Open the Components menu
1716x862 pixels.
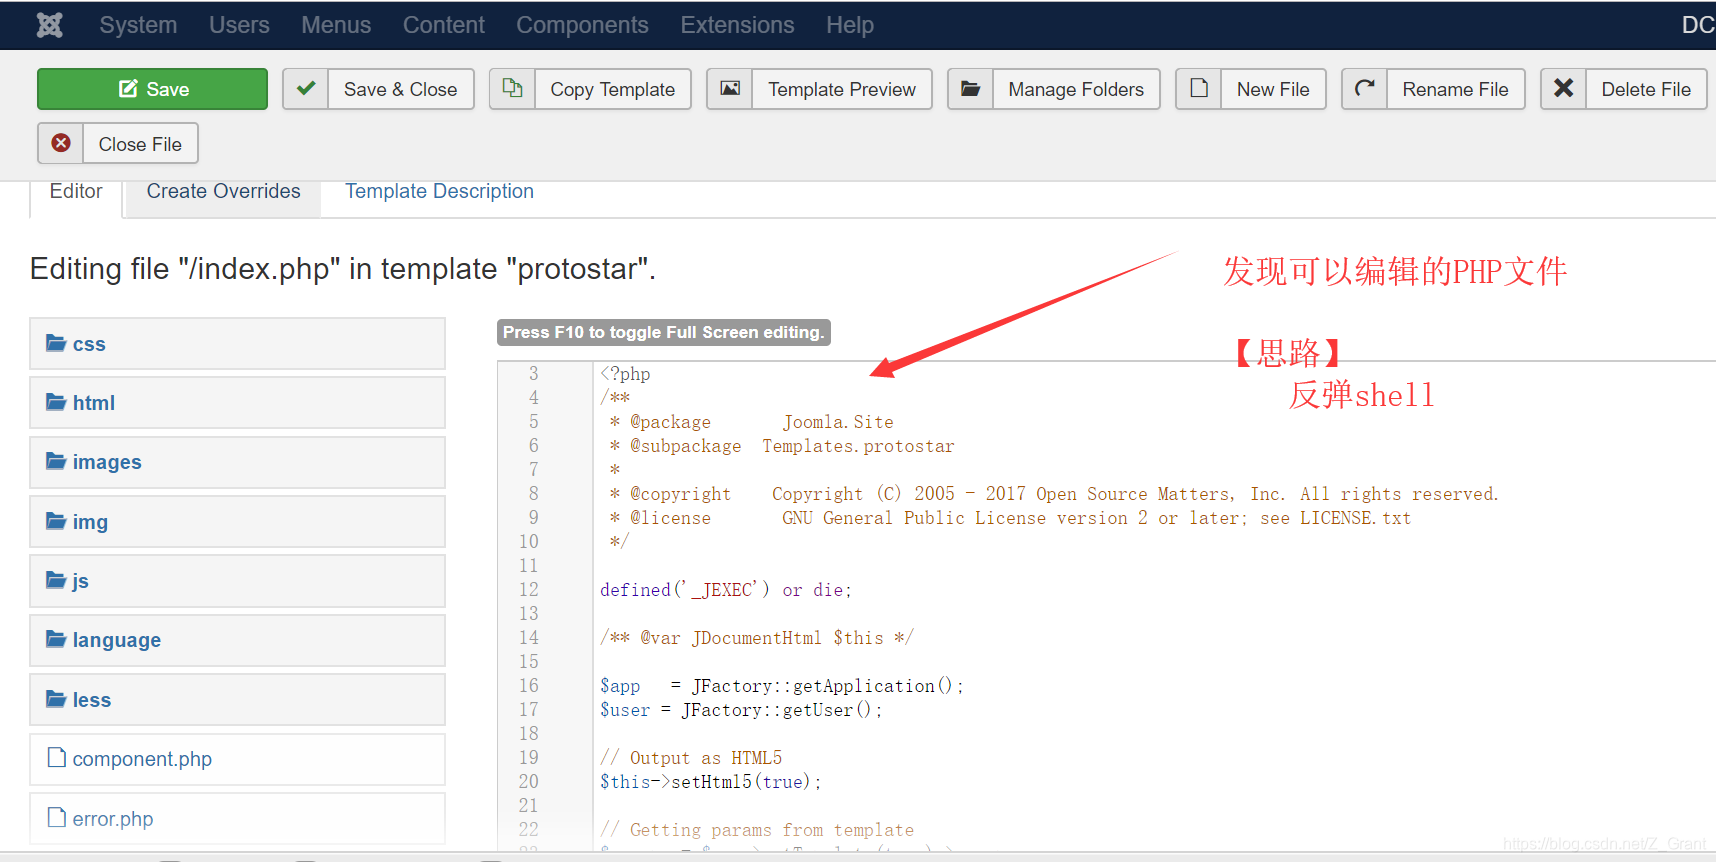(x=582, y=25)
